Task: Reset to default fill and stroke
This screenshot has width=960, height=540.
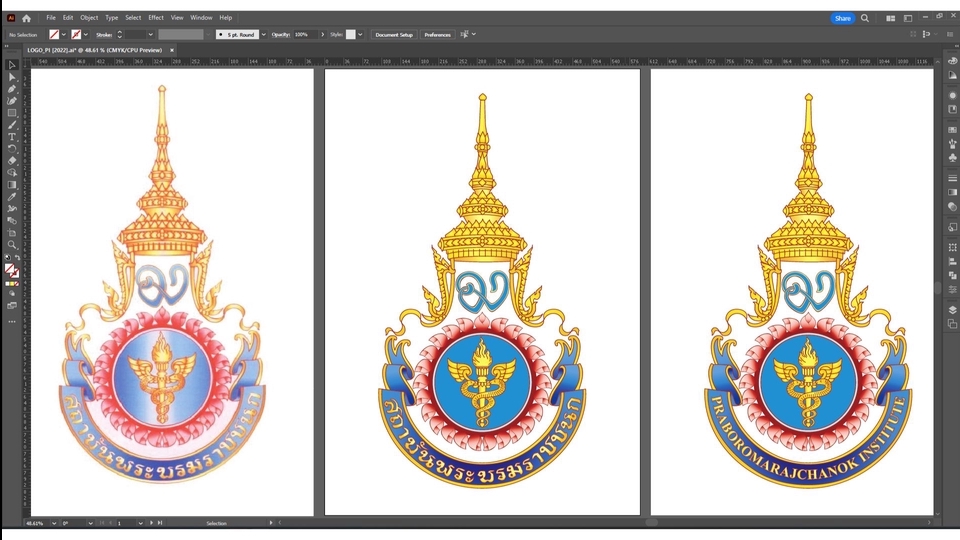Action: (7, 258)
